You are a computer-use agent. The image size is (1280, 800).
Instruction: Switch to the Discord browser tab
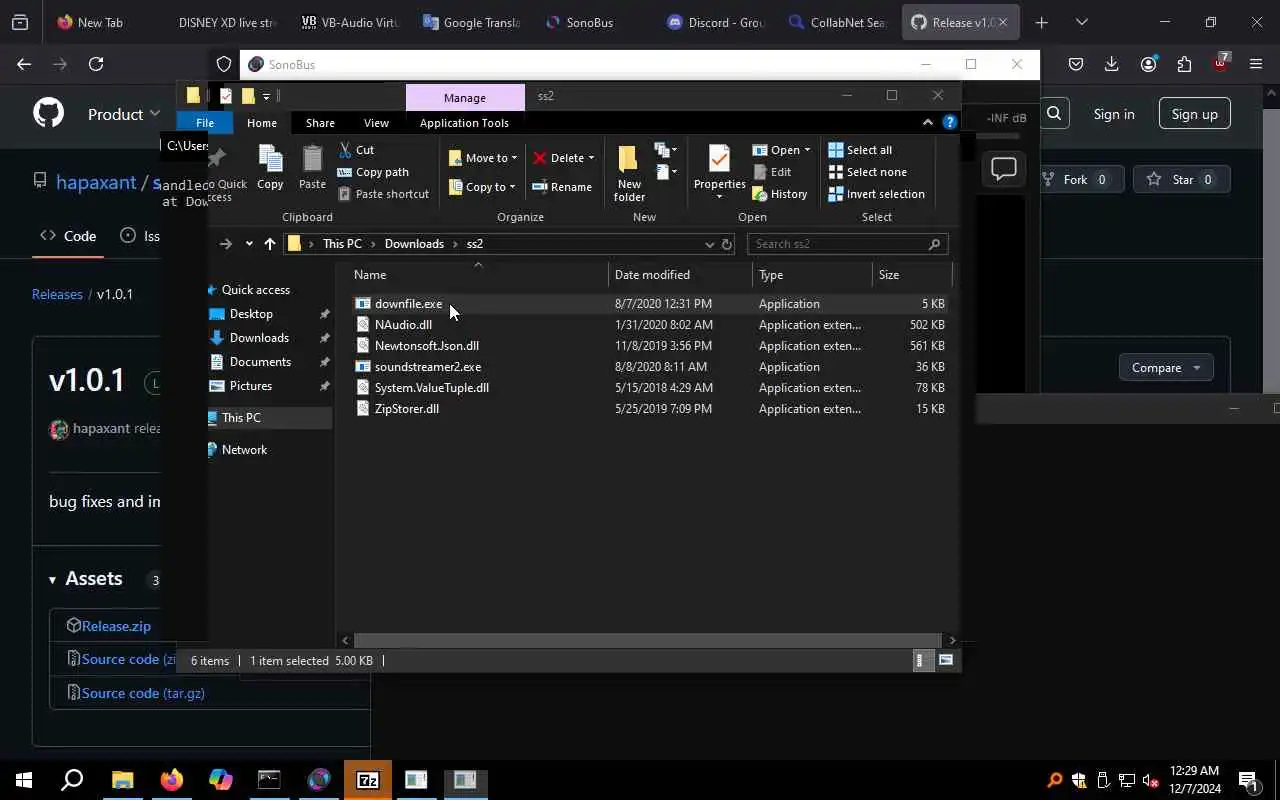pos(716,22)
